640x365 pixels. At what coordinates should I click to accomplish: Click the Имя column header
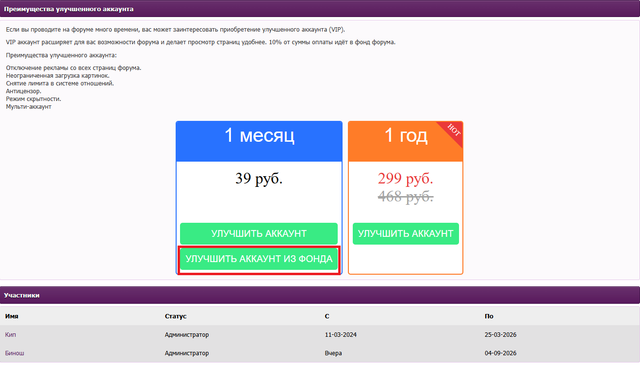coord(11,316)
